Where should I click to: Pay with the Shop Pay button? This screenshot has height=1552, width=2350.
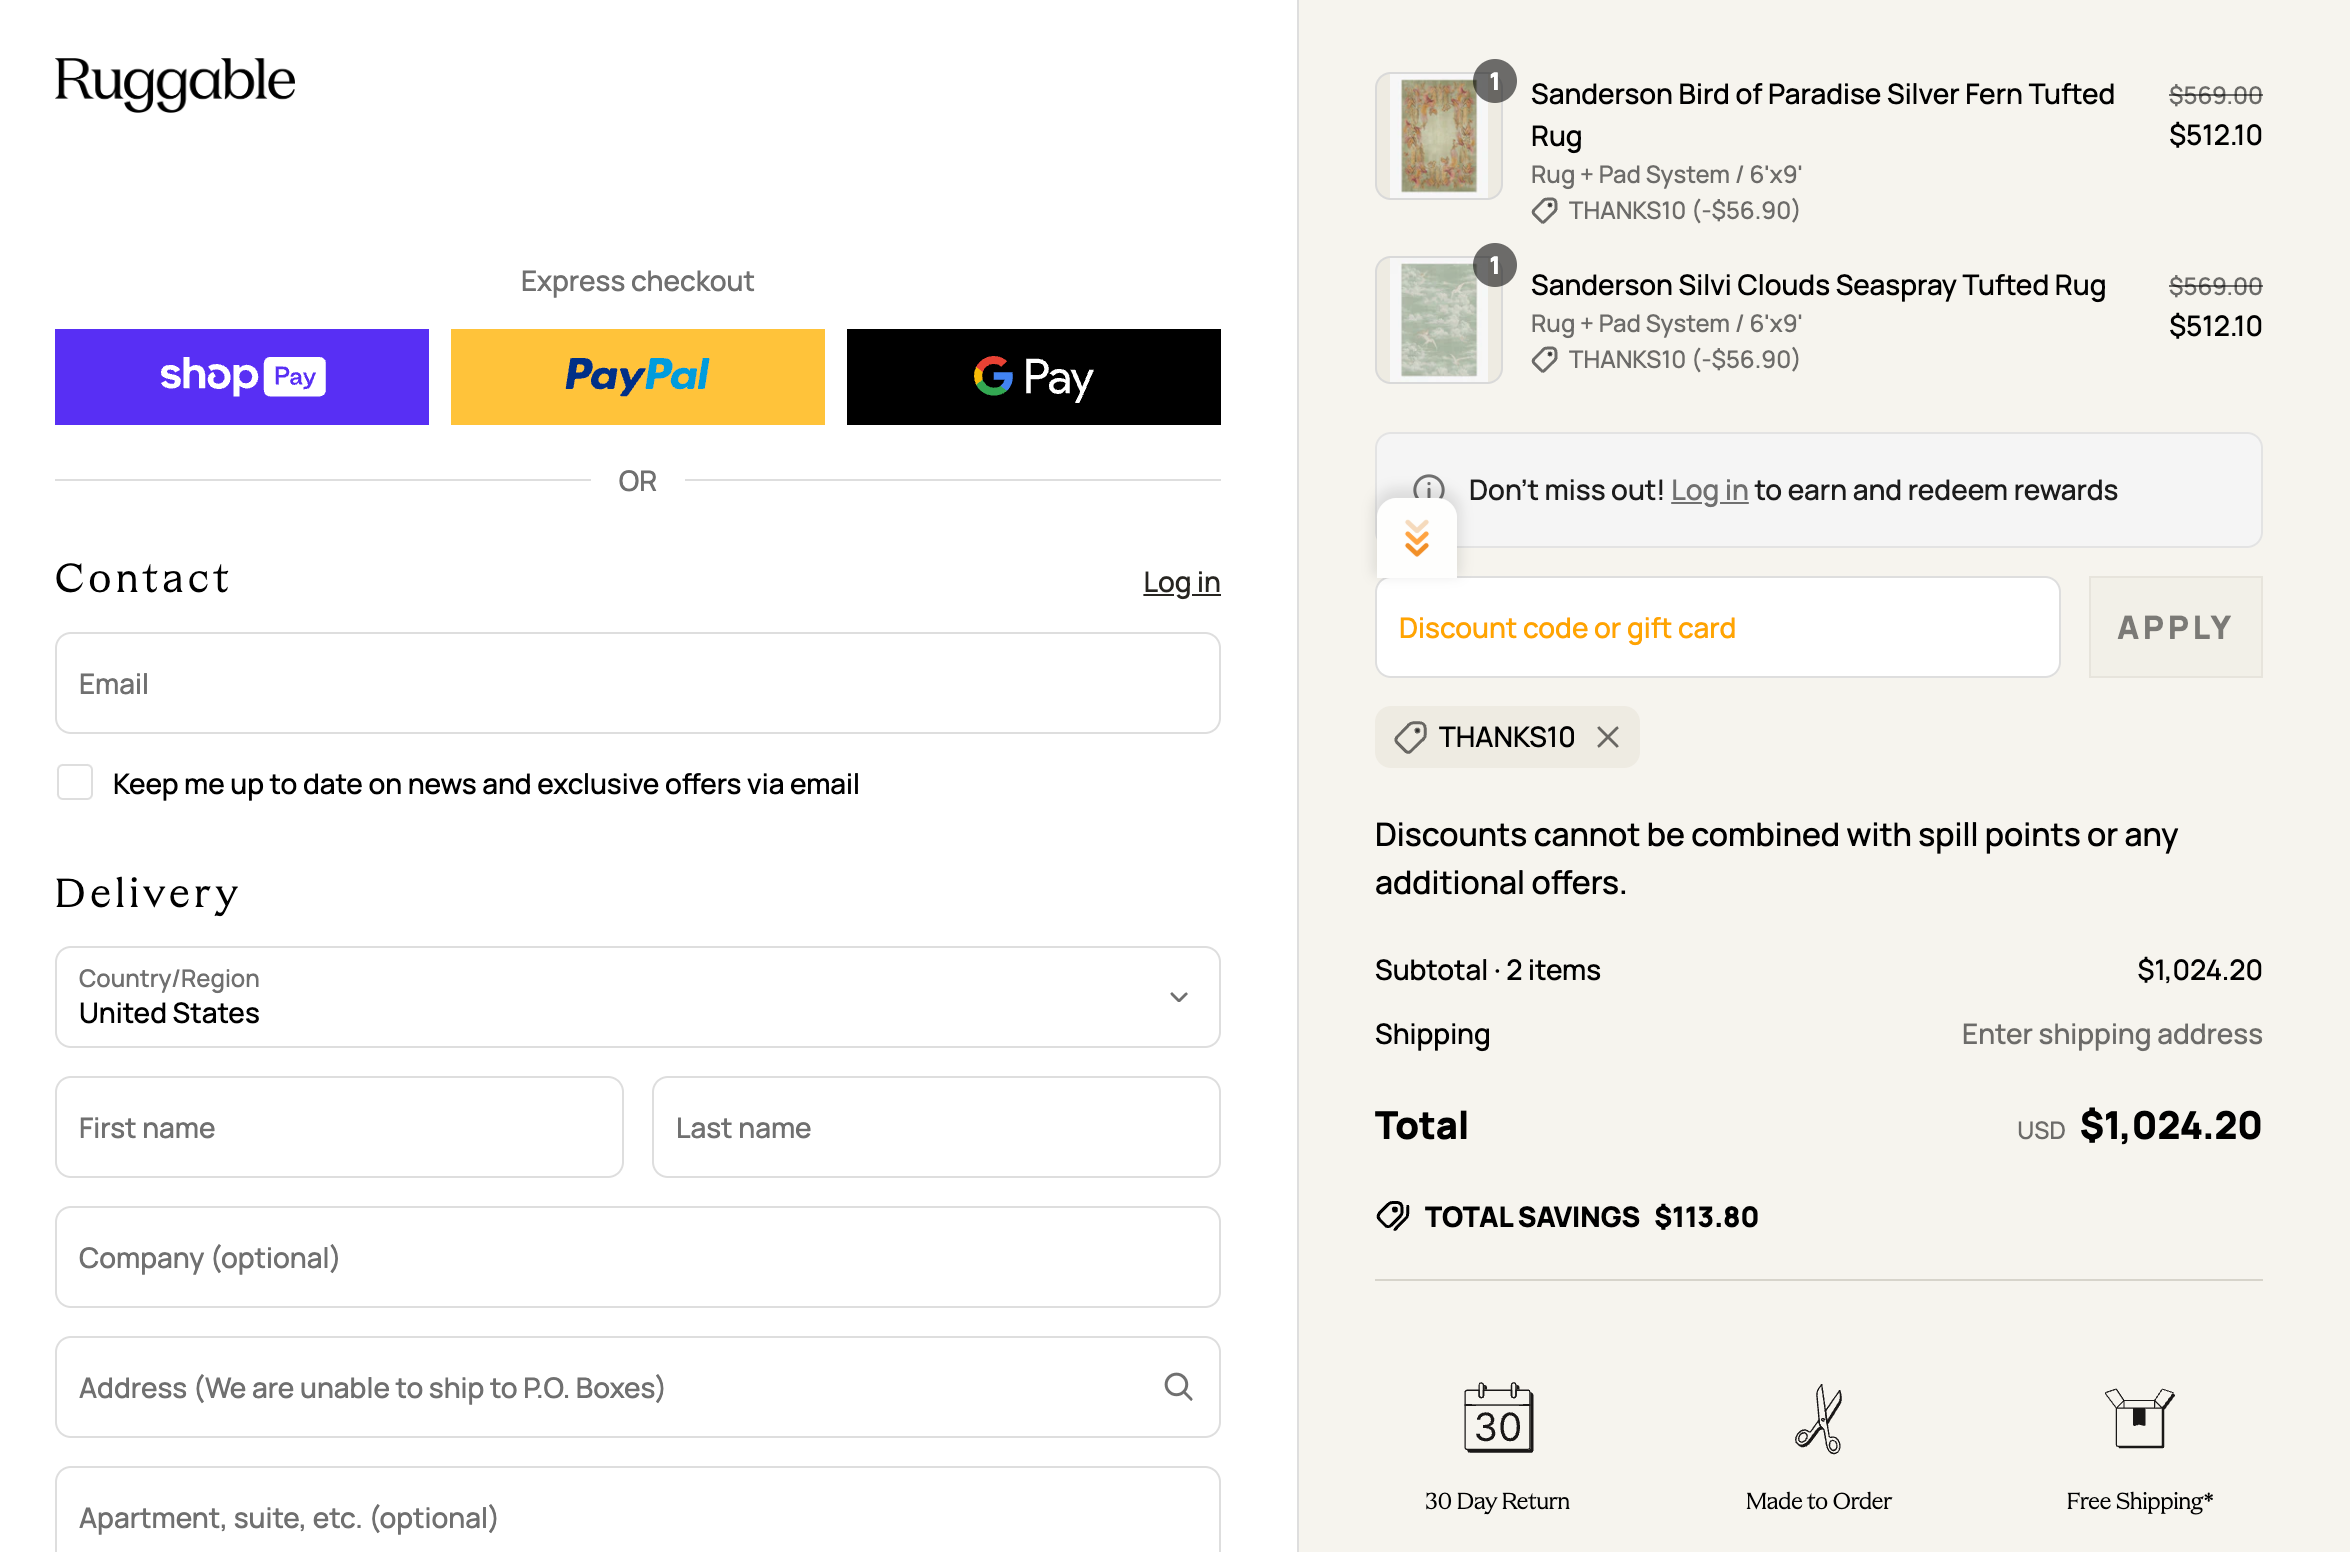[x=242, y=377]
